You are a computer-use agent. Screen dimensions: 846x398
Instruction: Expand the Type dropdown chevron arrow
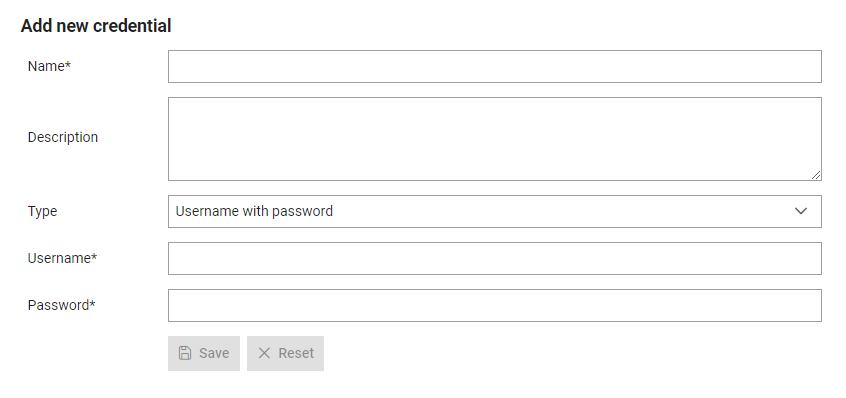pyautogui.click(x=801, y=211)
